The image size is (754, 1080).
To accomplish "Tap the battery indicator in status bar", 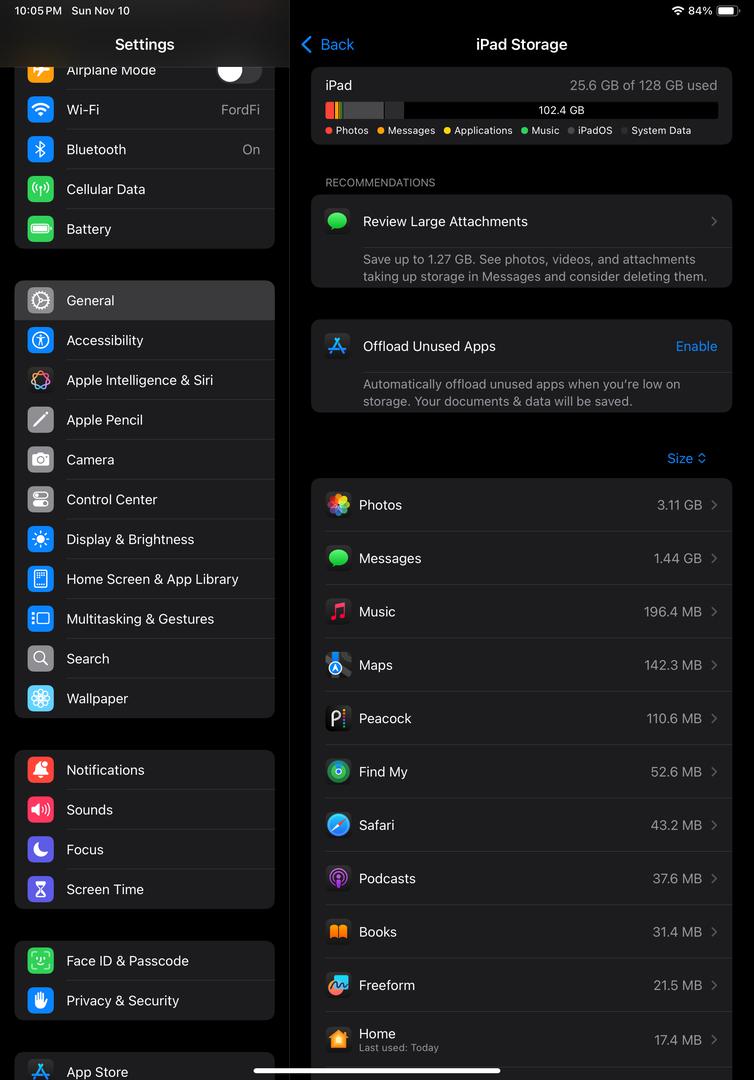I will pyautogui.click(x=728, y=11).
